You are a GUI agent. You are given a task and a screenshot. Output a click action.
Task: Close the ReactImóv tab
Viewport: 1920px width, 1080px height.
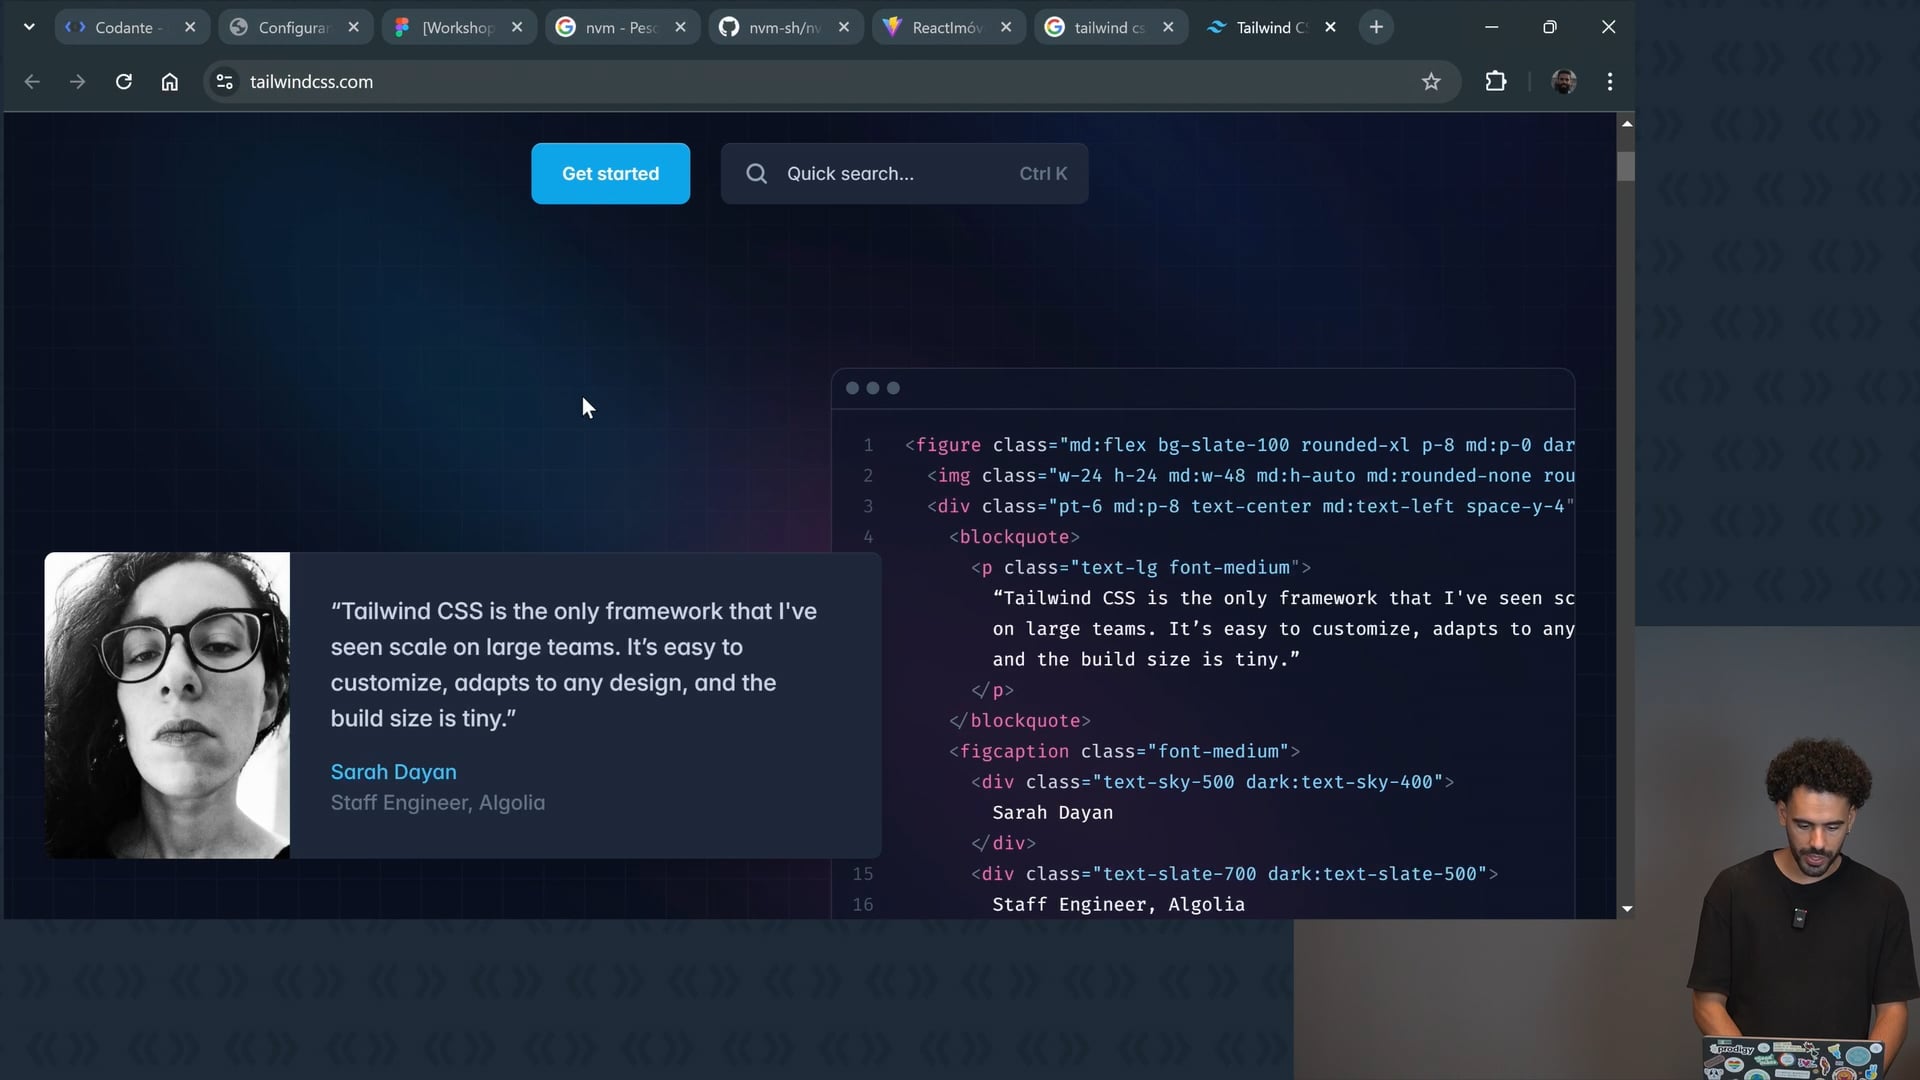1006,27
